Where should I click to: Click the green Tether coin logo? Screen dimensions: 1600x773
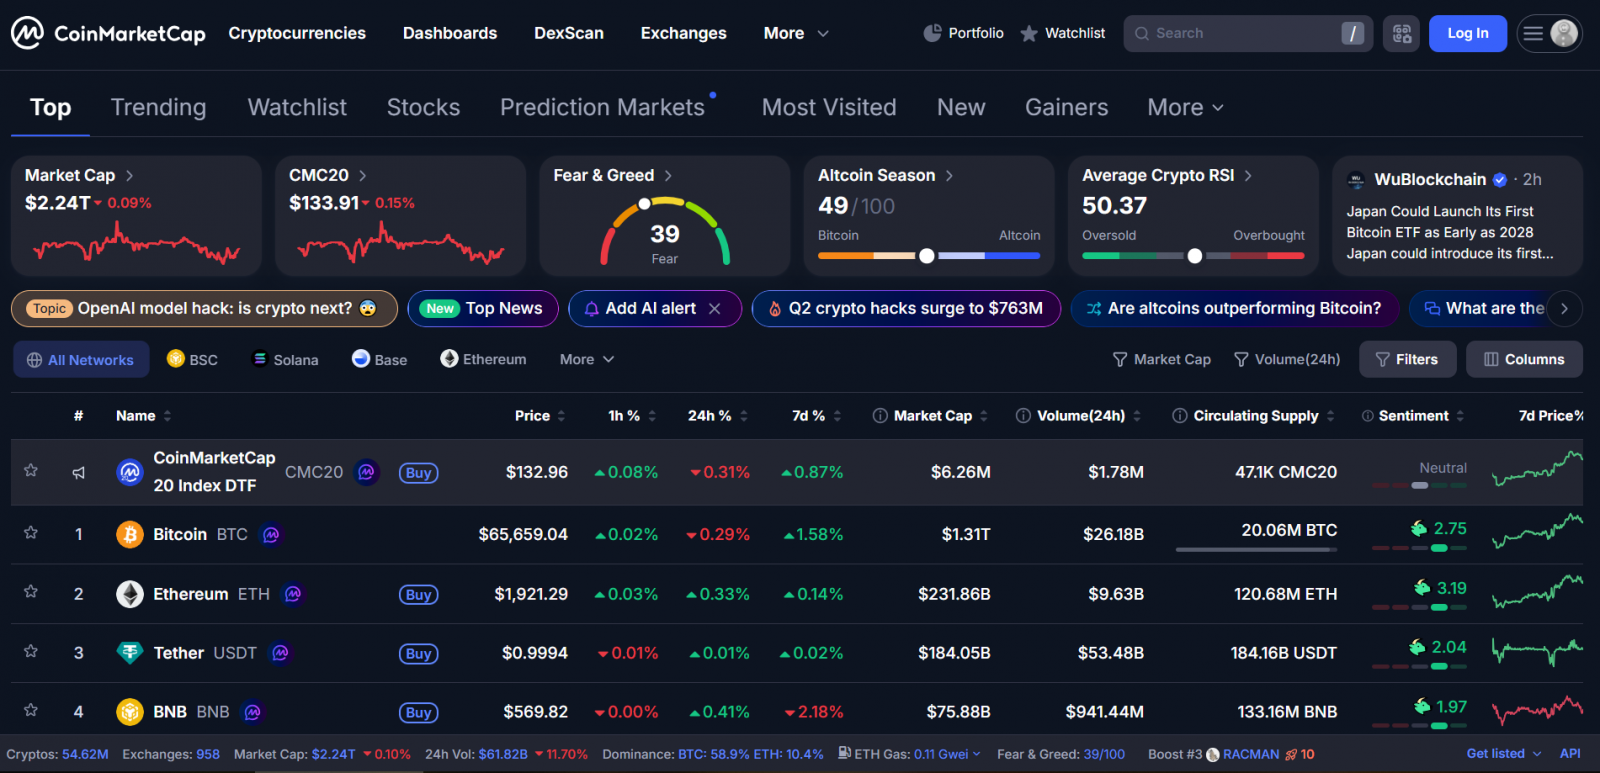[130, 653]
